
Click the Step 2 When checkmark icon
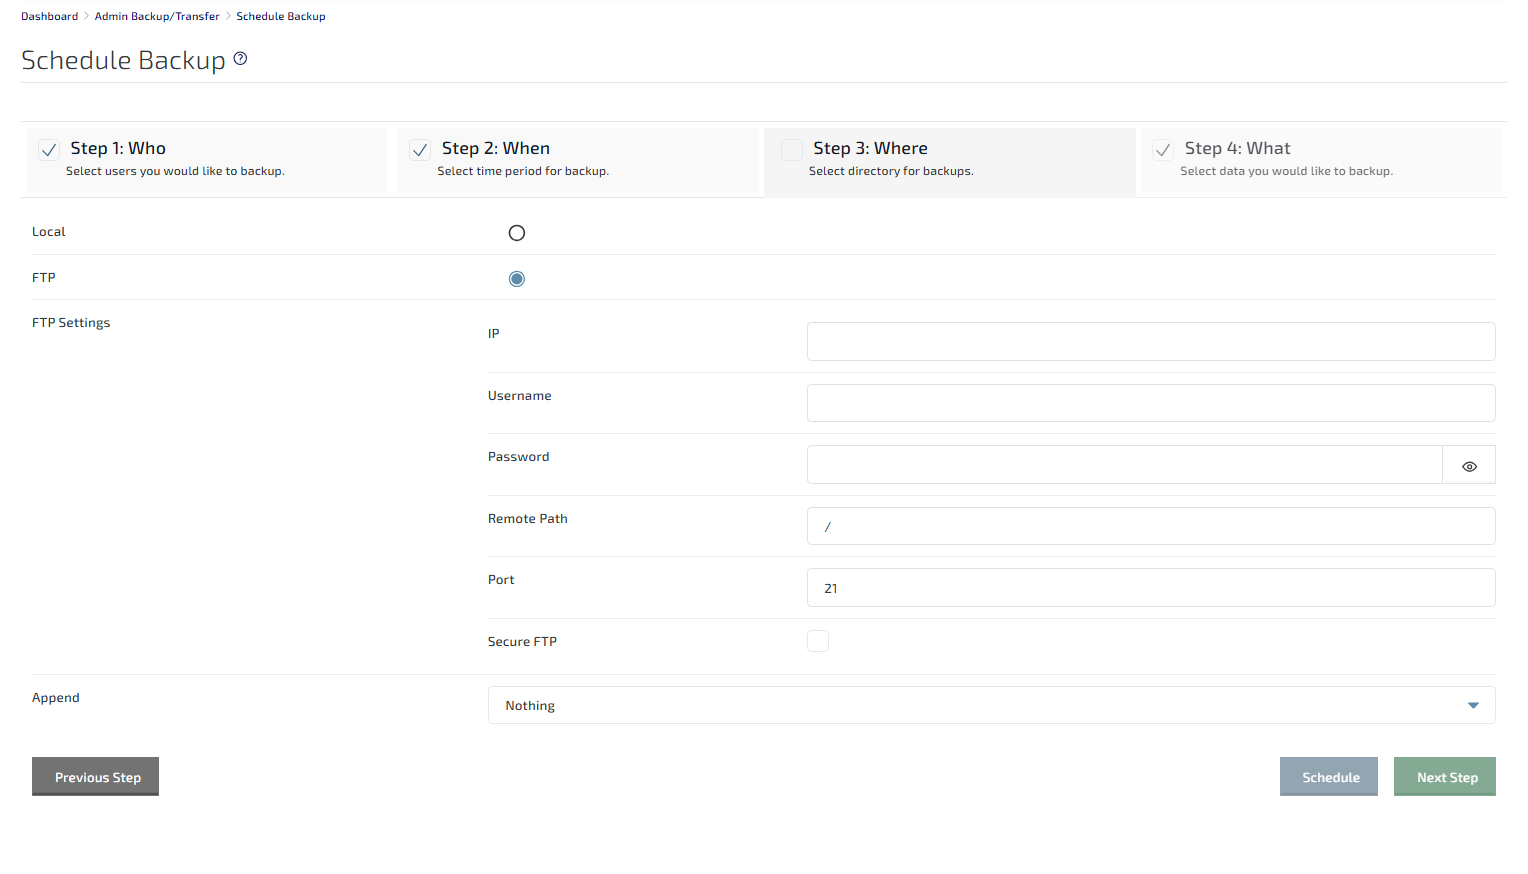pyautogui.click(x=420, y=150)
